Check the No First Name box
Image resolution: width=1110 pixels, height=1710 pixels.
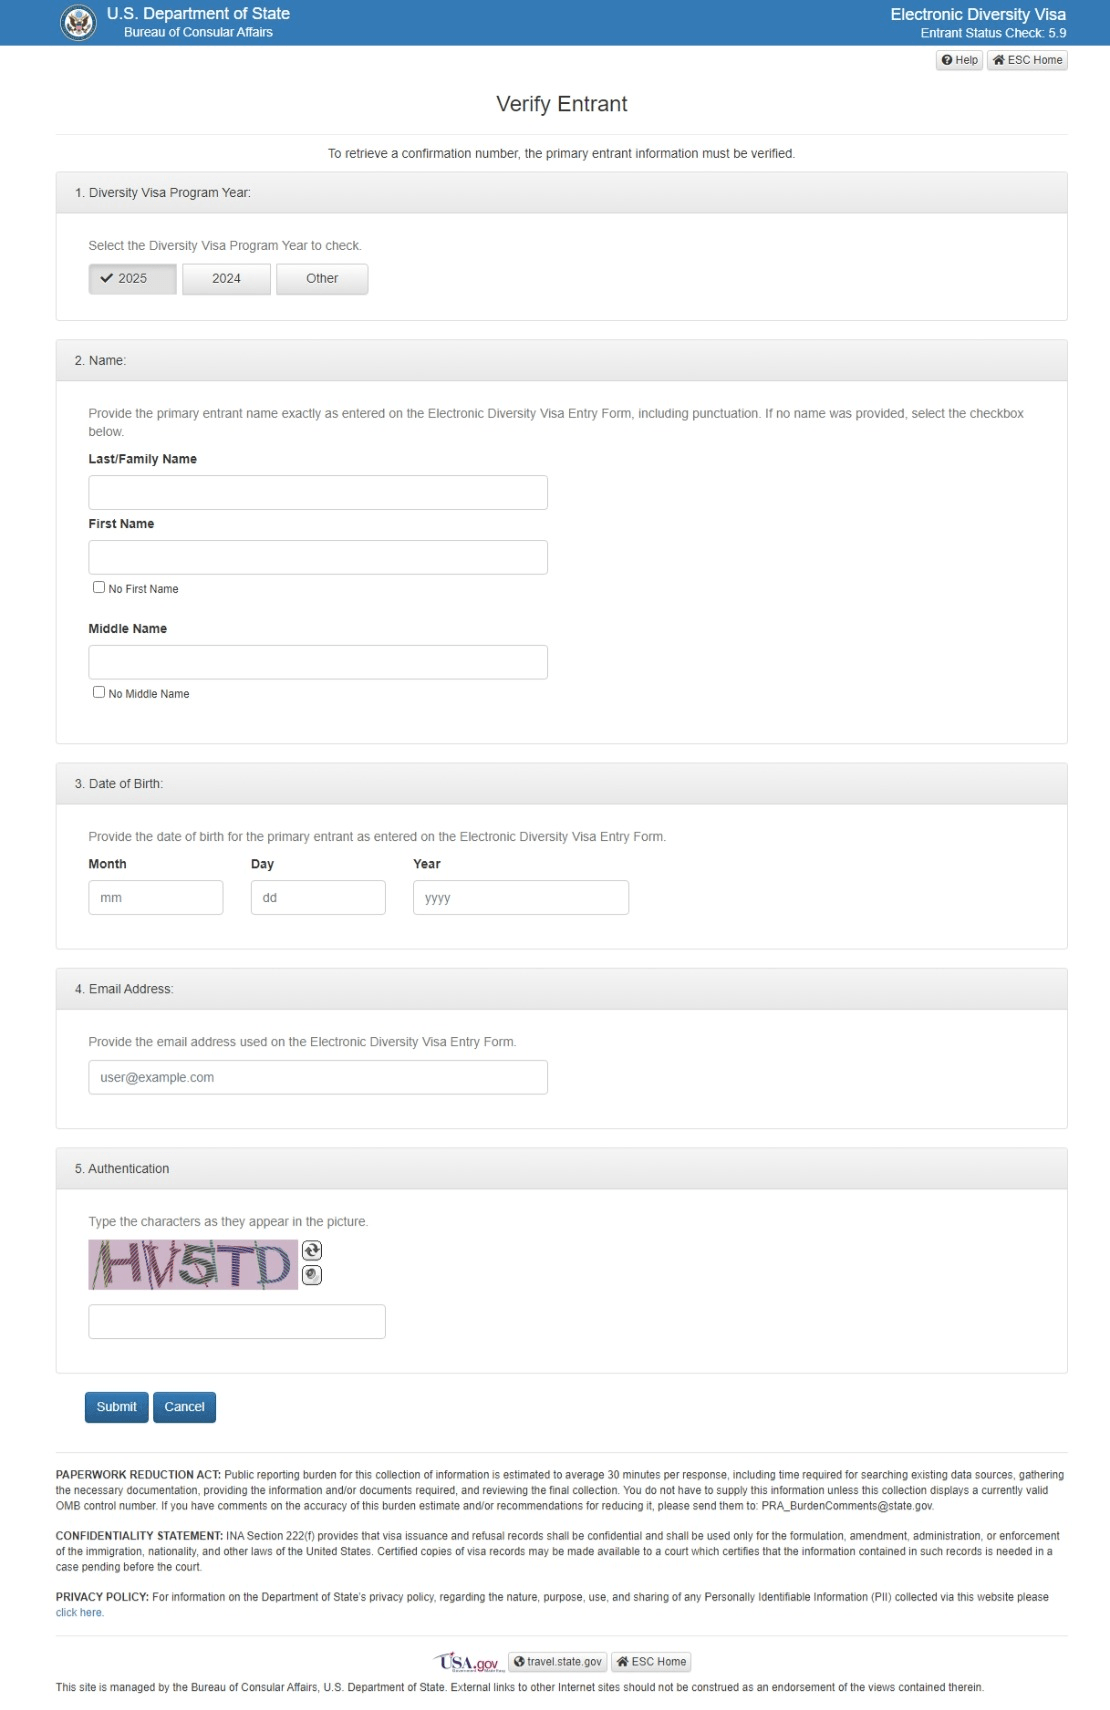click(x=99, y=587)
